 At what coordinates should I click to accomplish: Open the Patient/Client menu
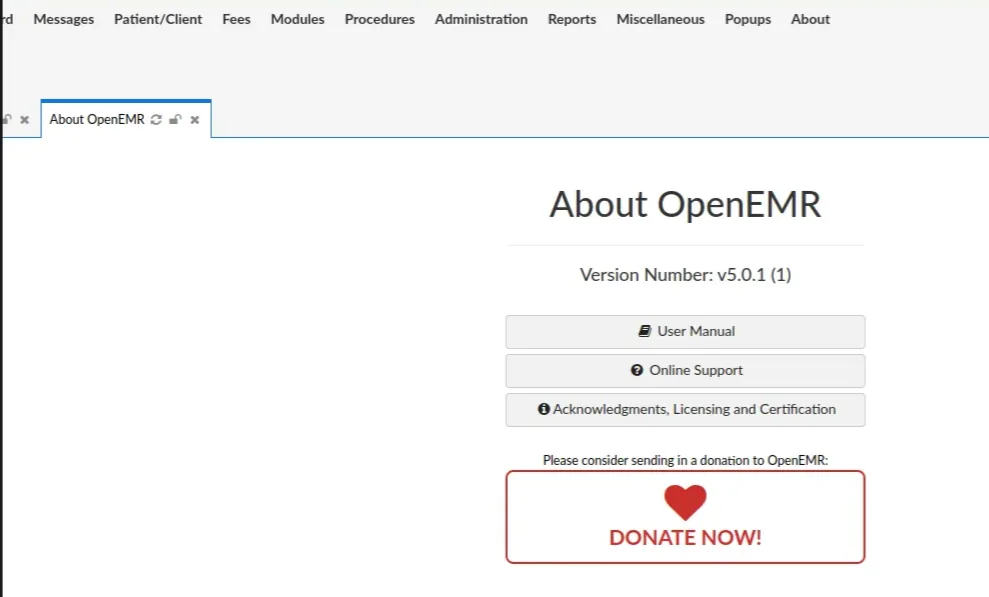point(158,20)
